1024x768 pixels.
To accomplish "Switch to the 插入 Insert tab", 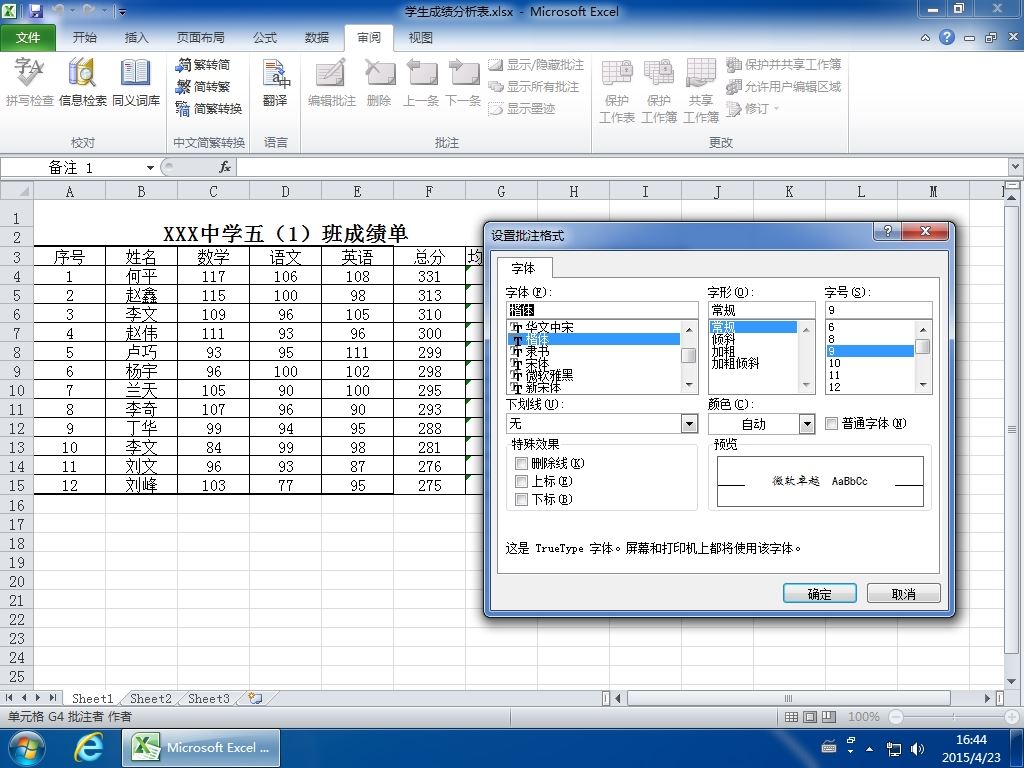I will (x=136, y=38).
